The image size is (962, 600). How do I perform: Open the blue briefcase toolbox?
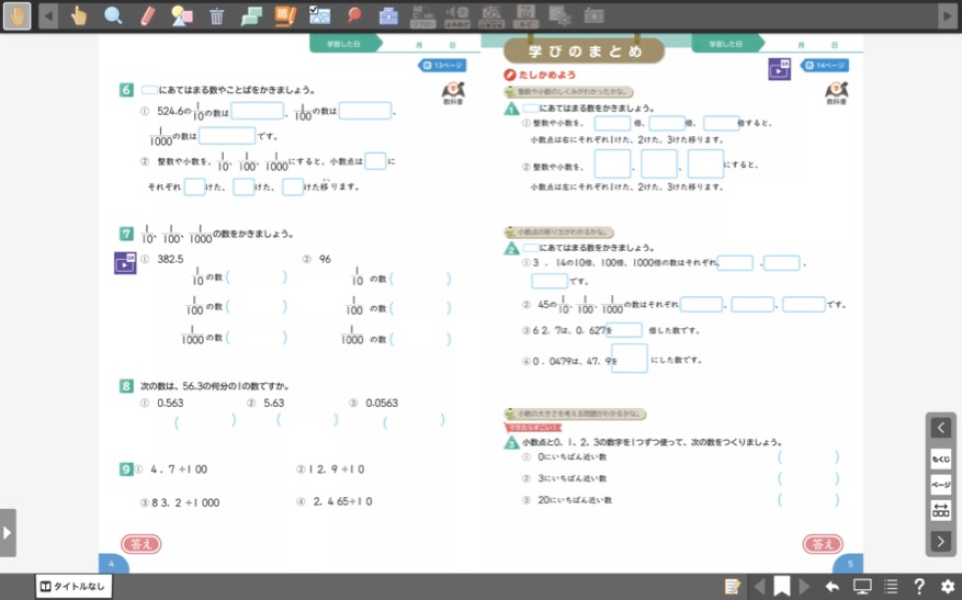point(389,15)
